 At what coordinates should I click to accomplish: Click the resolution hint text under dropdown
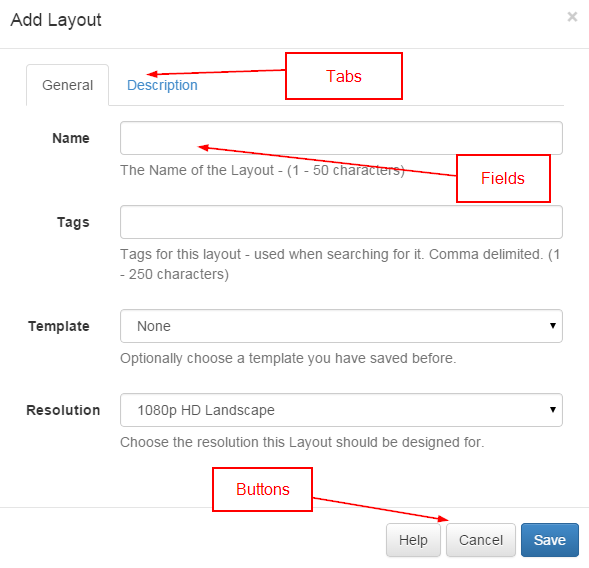pos(302,442)
